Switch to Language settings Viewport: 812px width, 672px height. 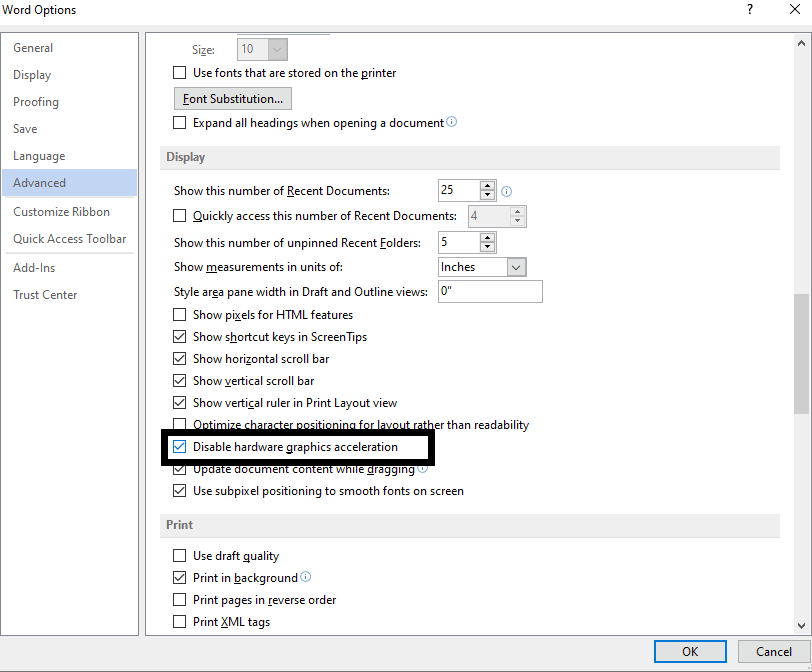[x=70, y=156]
